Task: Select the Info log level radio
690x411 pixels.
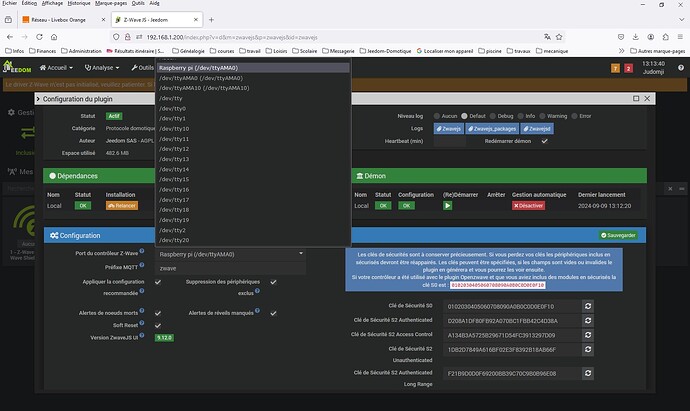Action: pyautogui.click(x=521, y=116)
